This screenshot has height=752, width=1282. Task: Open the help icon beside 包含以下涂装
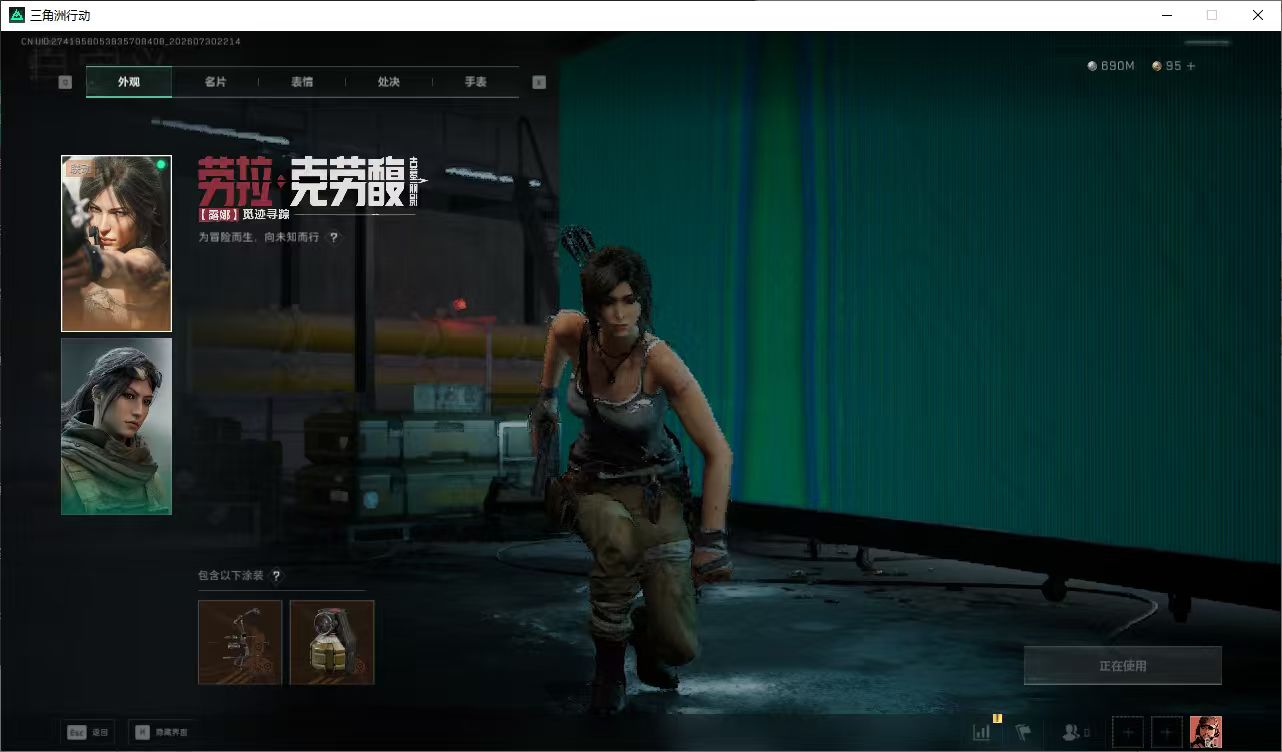277,576
